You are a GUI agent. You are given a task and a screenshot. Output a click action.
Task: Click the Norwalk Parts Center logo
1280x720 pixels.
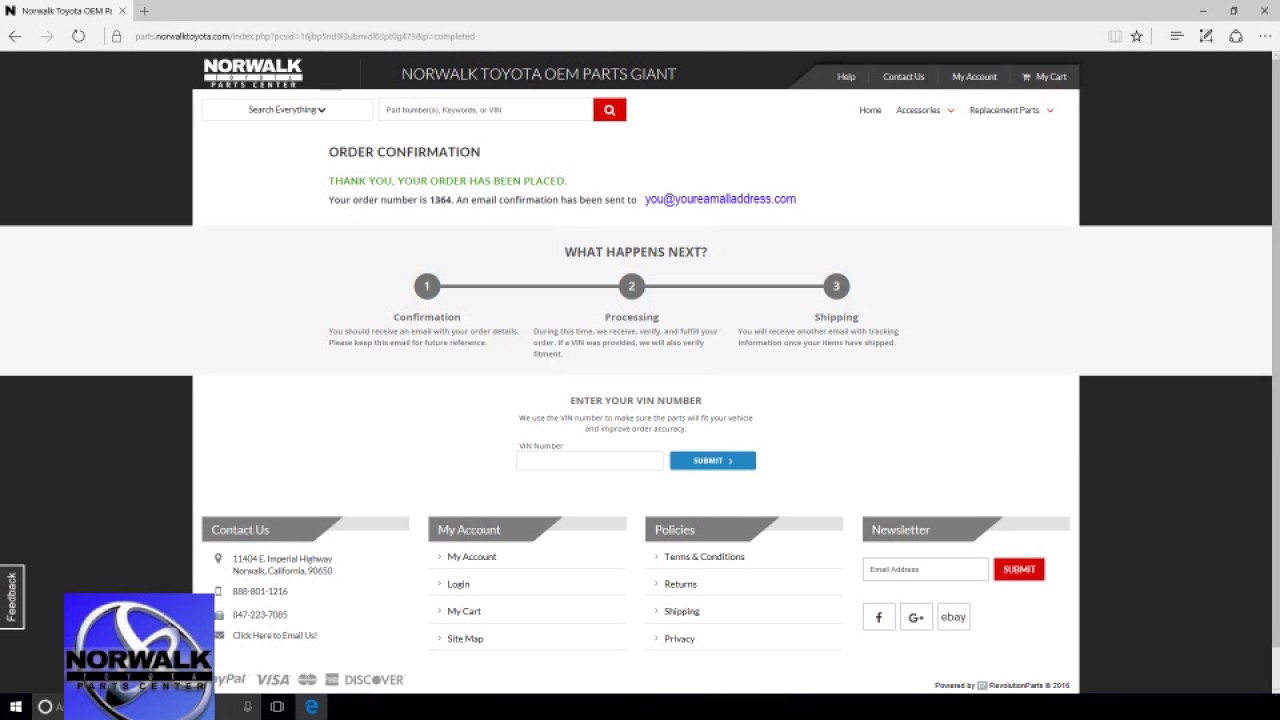point(253,73)
